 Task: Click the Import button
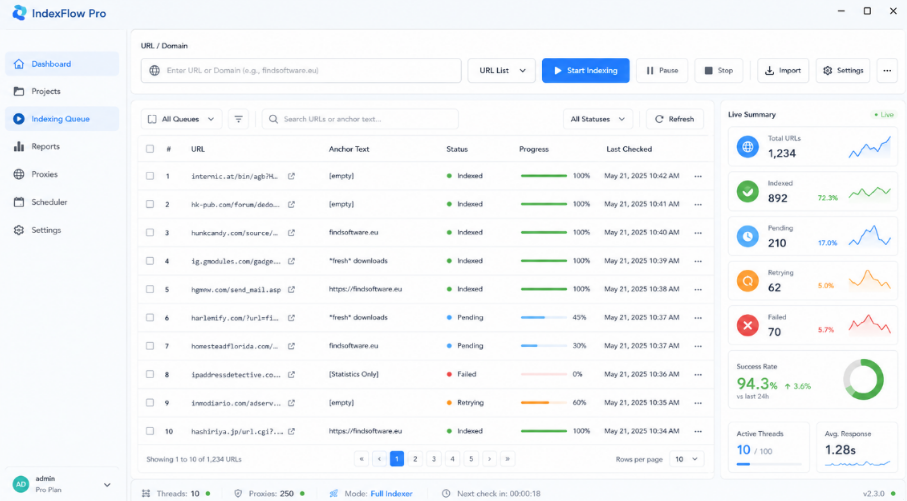[x=783, y=71]
